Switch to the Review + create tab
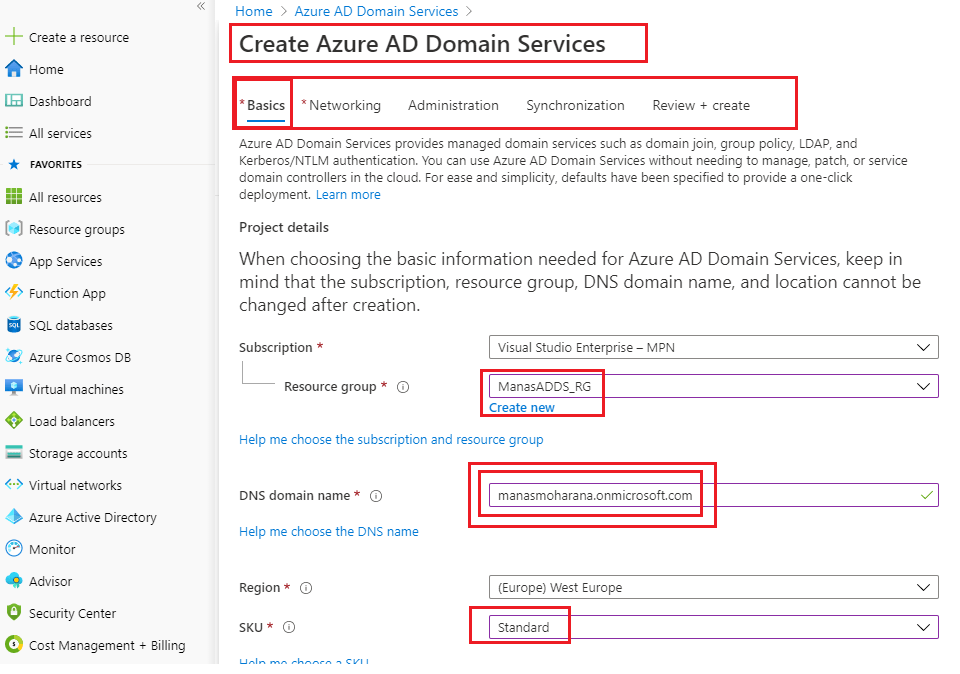960x674 pixels. pyautogui.click(x=701, y=105)
